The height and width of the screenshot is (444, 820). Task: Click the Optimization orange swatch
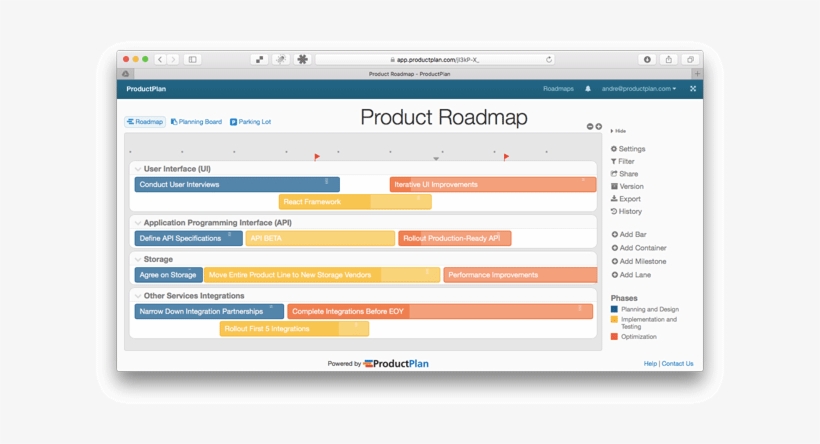coord(614,337)
